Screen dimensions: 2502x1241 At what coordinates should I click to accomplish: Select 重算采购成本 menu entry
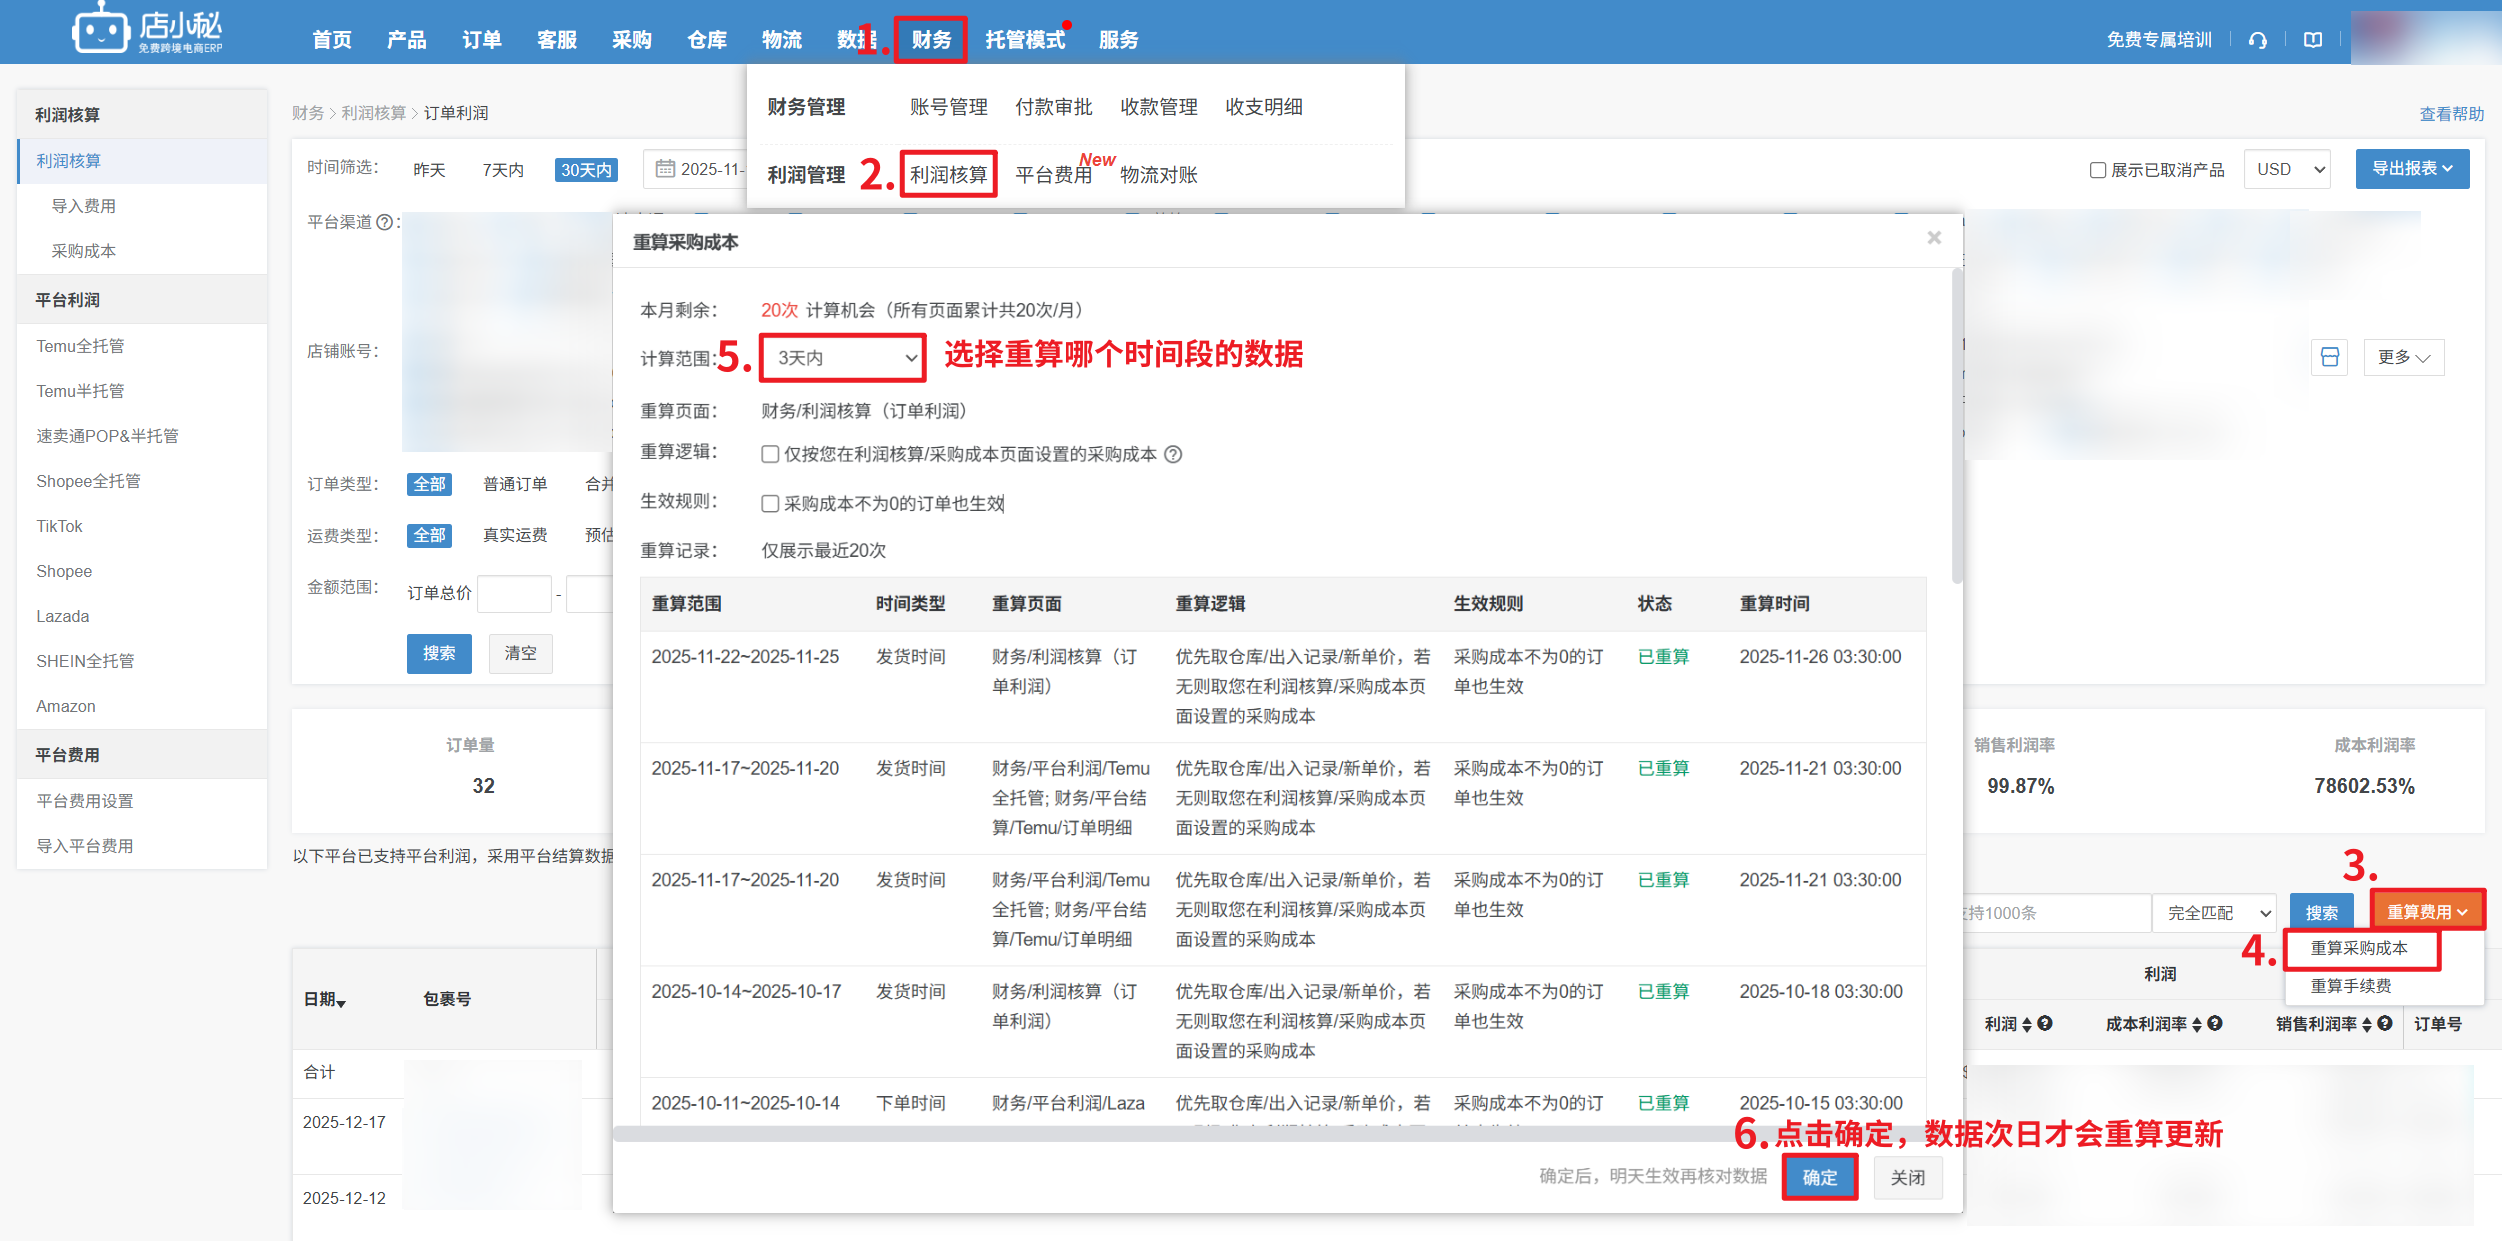(2358, 948)
